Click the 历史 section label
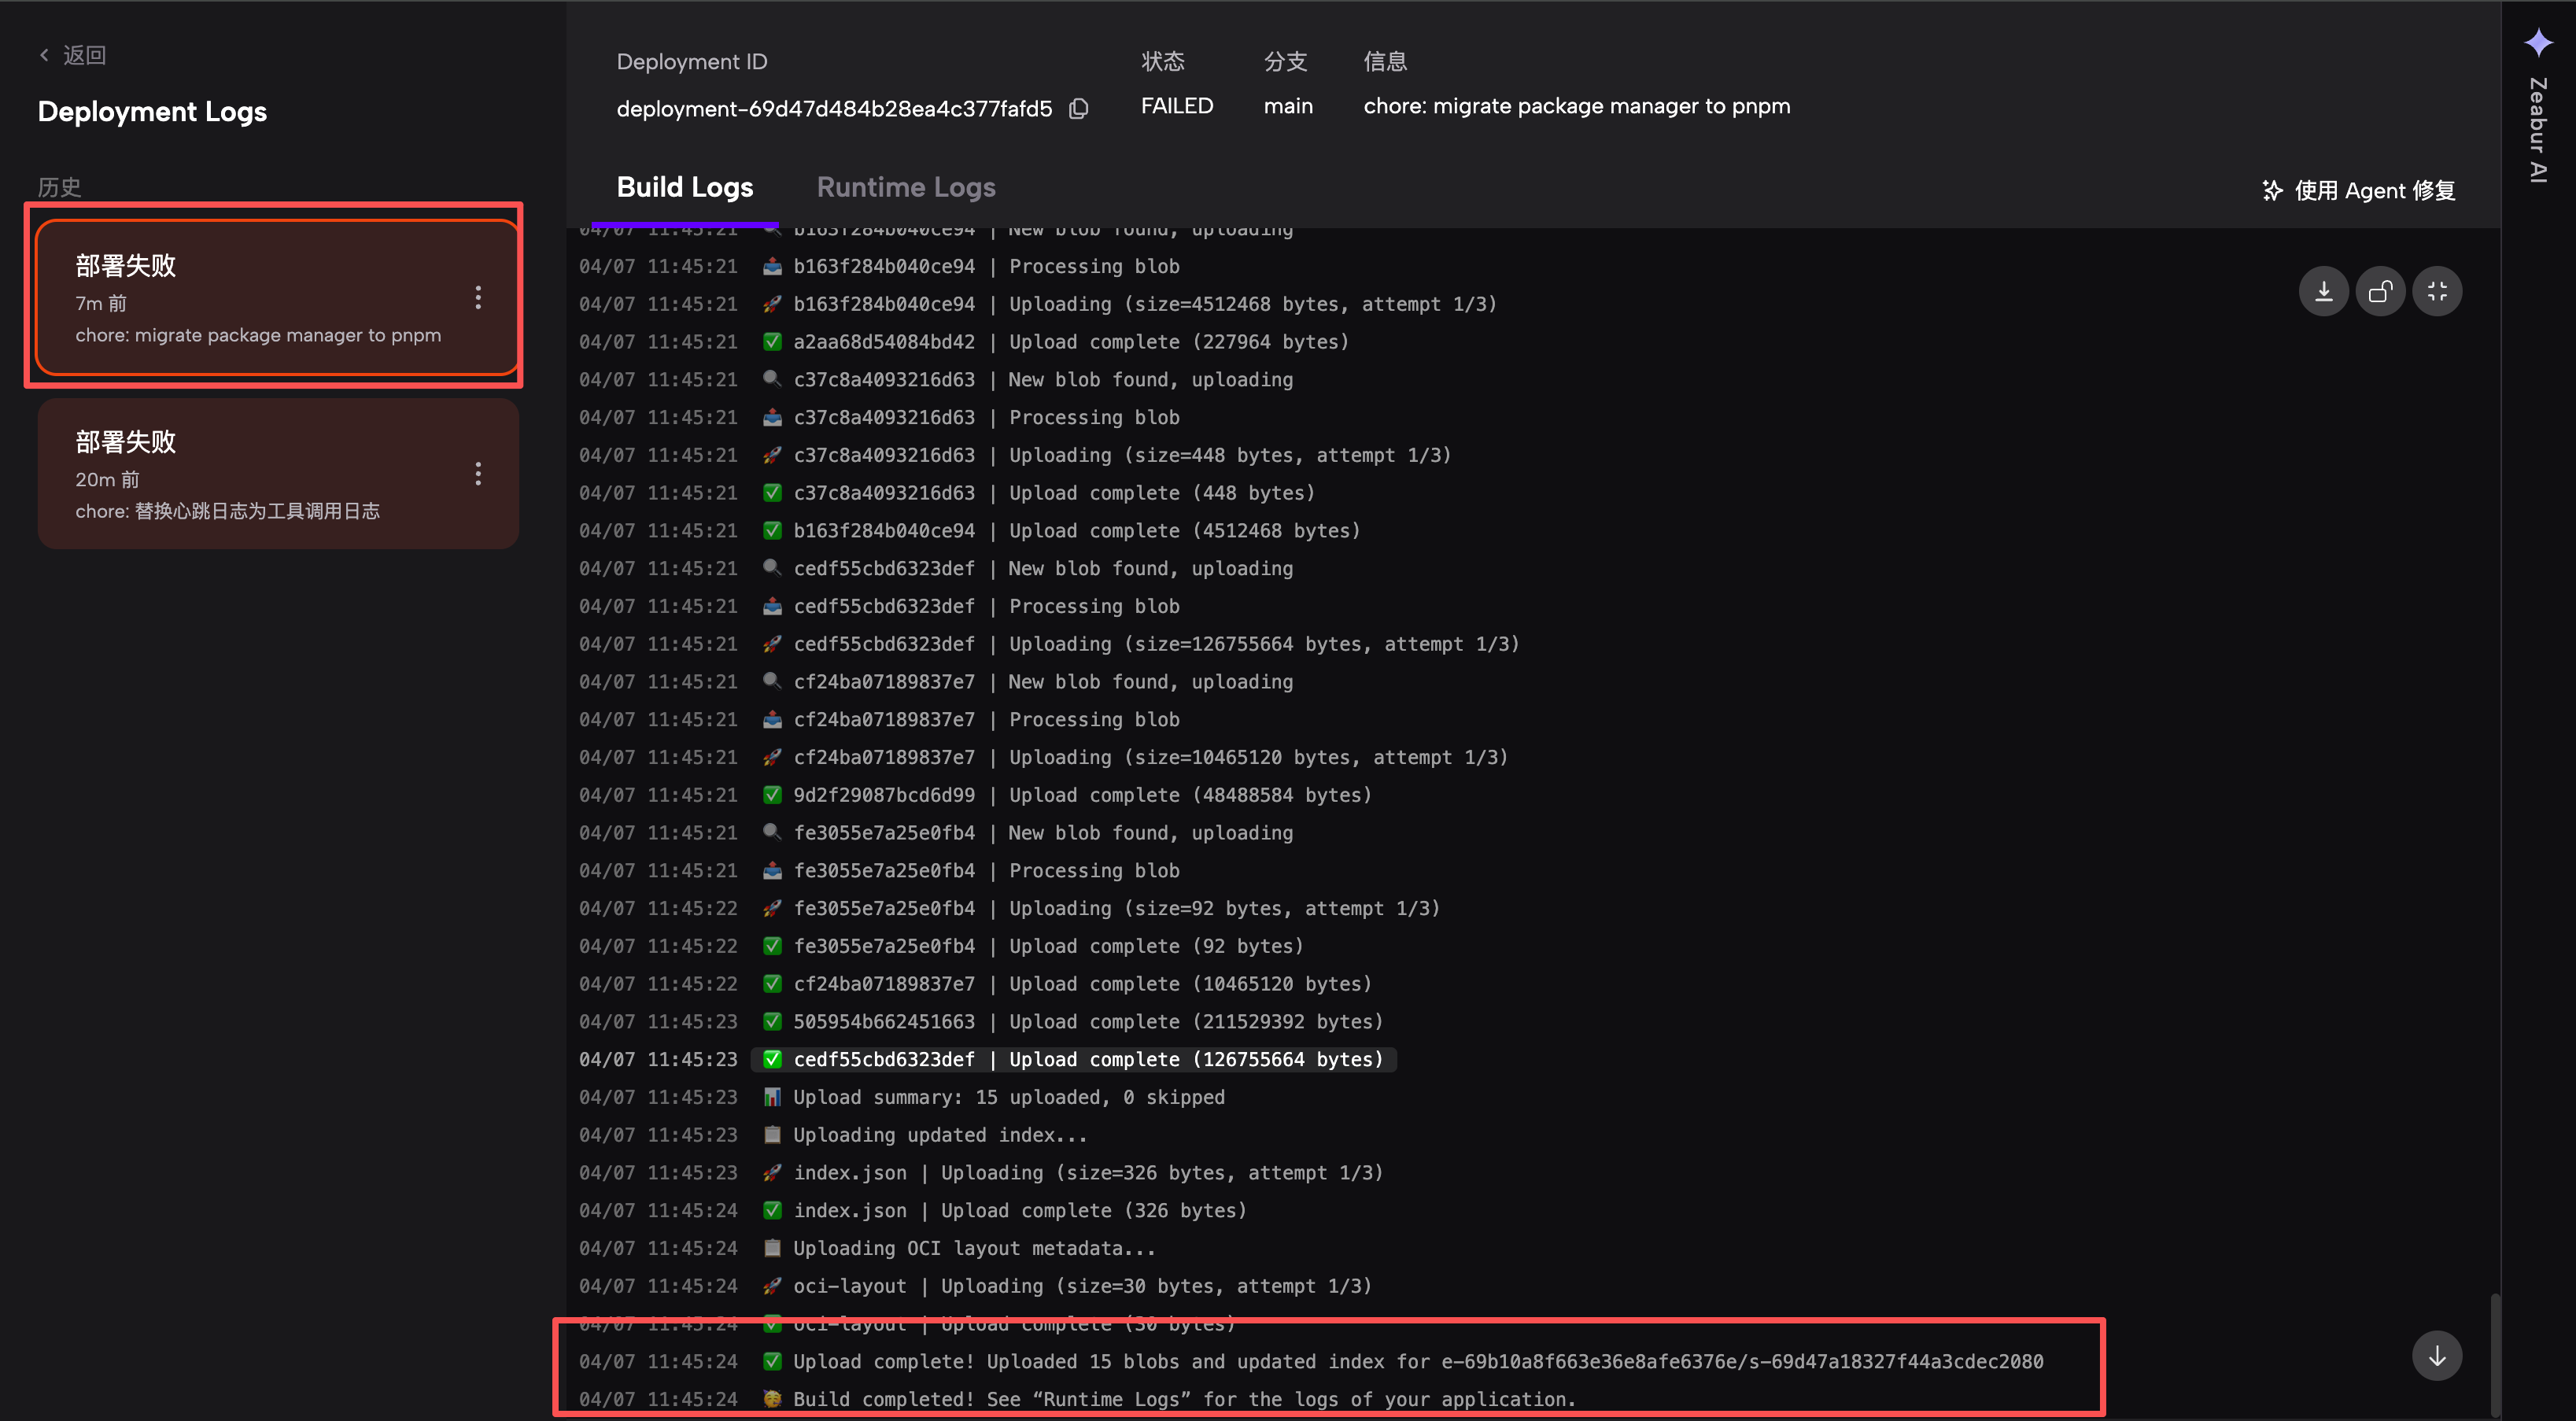Screen dimensions: 2576x1421 tap(59, 187)
